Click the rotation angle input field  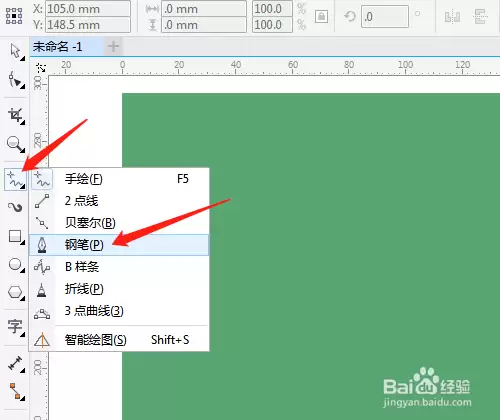[x=385, y=16]
